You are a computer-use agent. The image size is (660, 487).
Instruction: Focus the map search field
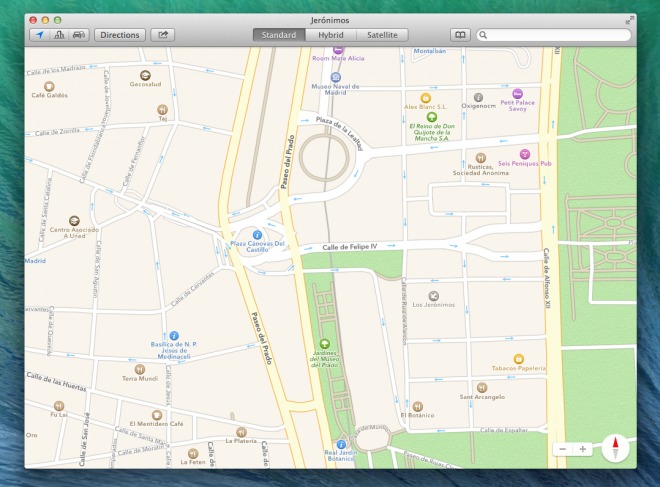click(554, 35)
